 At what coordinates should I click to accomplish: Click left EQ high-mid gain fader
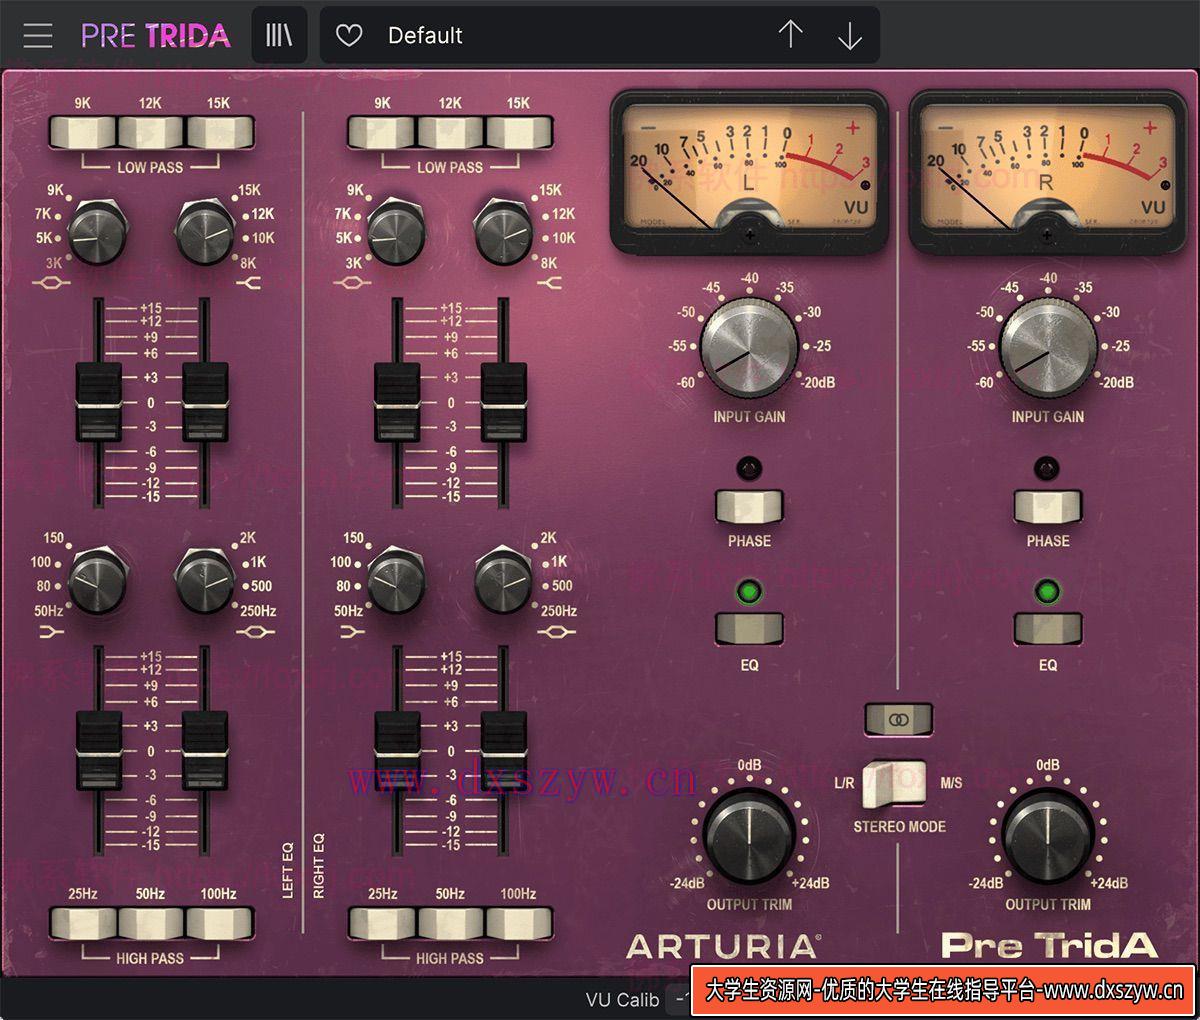coord(98,403)
